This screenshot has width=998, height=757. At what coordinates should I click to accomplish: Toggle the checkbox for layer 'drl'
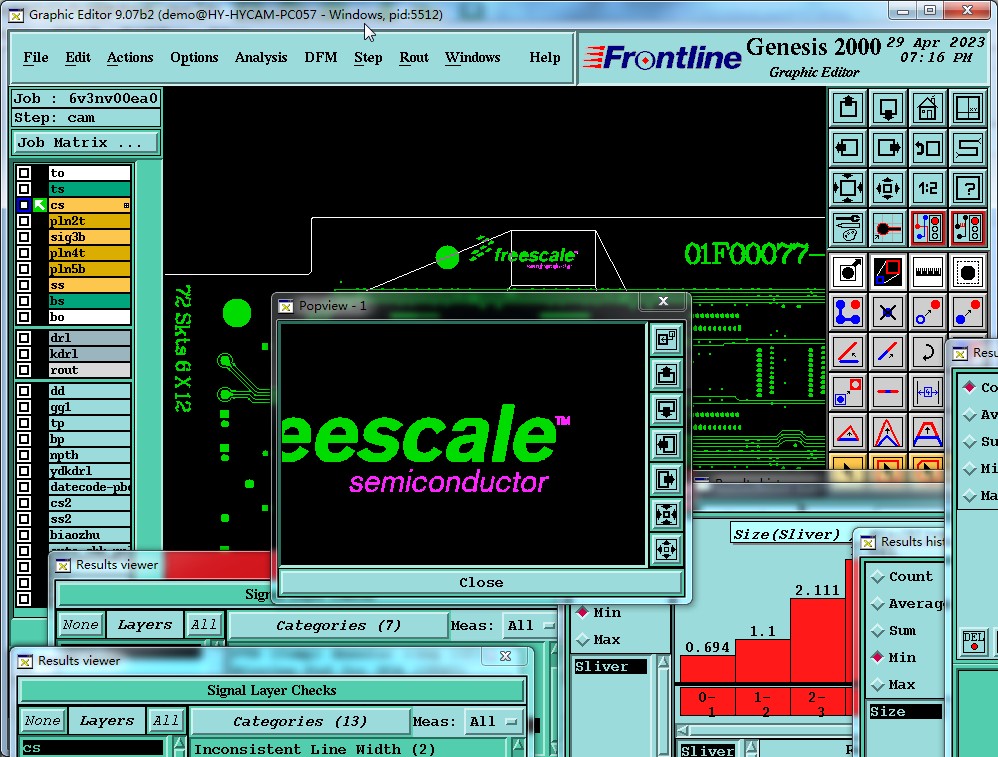click(24, 338)
